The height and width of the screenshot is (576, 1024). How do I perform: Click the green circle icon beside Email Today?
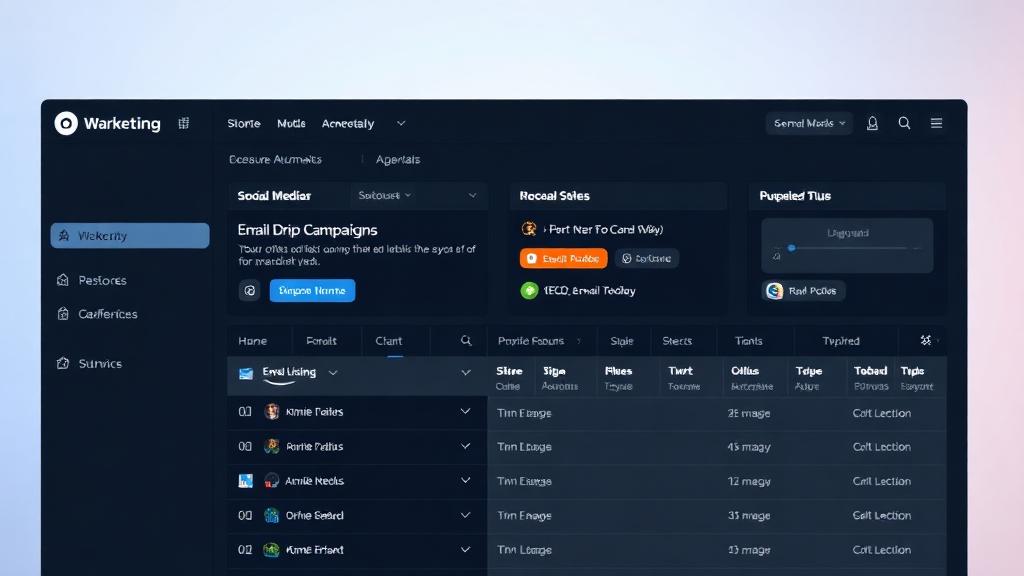click(529, 291)
